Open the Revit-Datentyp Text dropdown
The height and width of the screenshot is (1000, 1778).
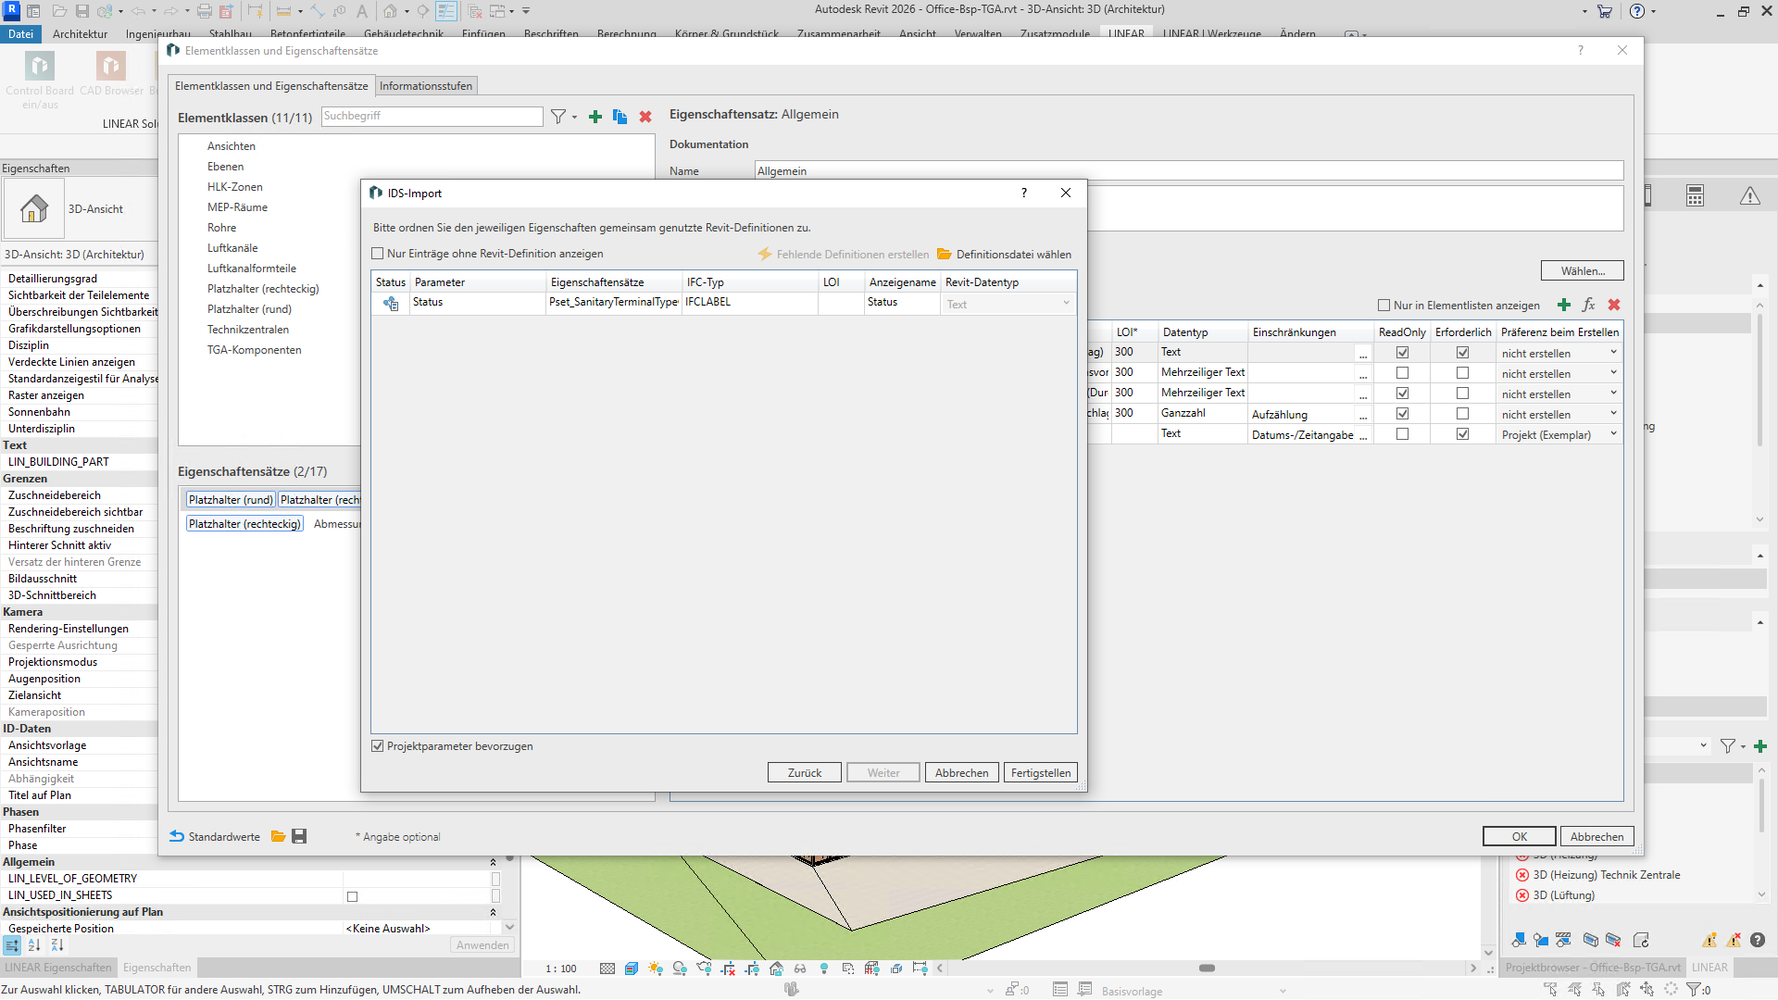point(1066,303)
